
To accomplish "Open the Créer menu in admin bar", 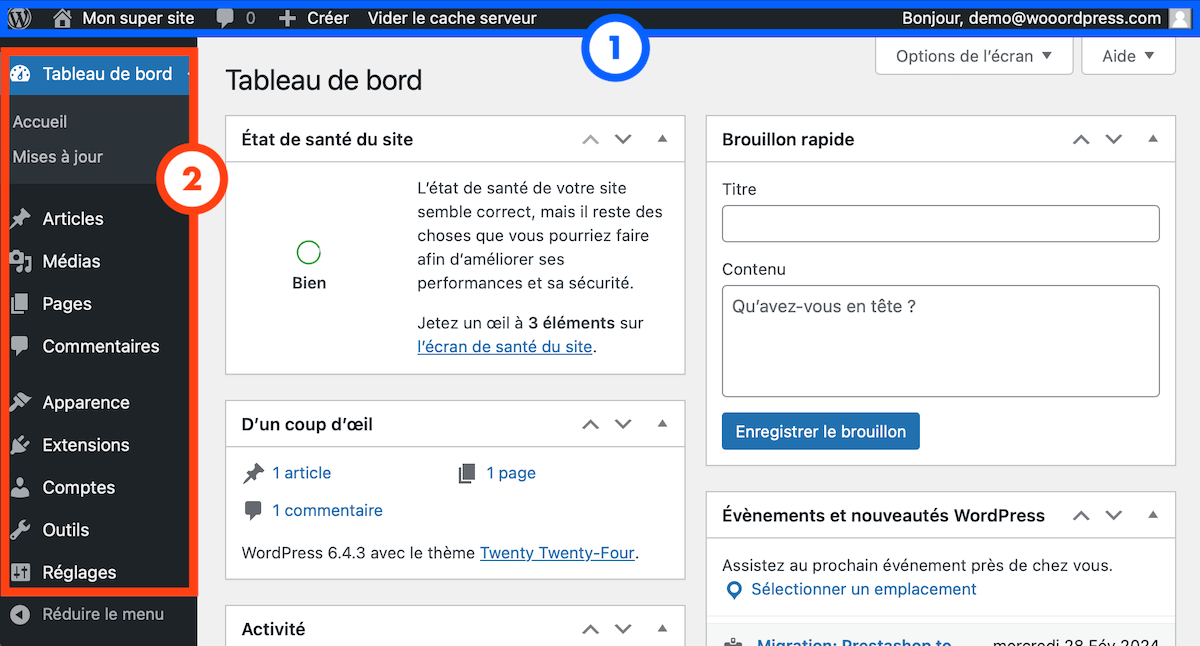I will 328,18.
